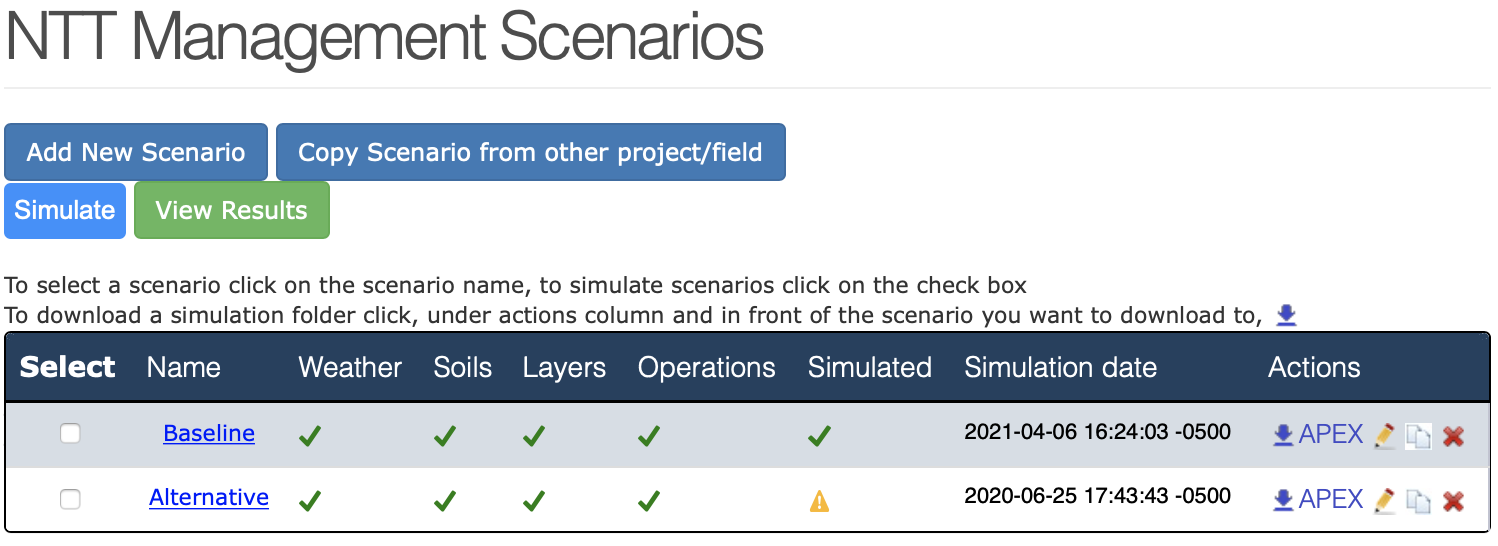Viewport: 1498px width, 546px height.
Task: Edit the Alternative scenario with the pencil icon
Action: point(1384,500)
